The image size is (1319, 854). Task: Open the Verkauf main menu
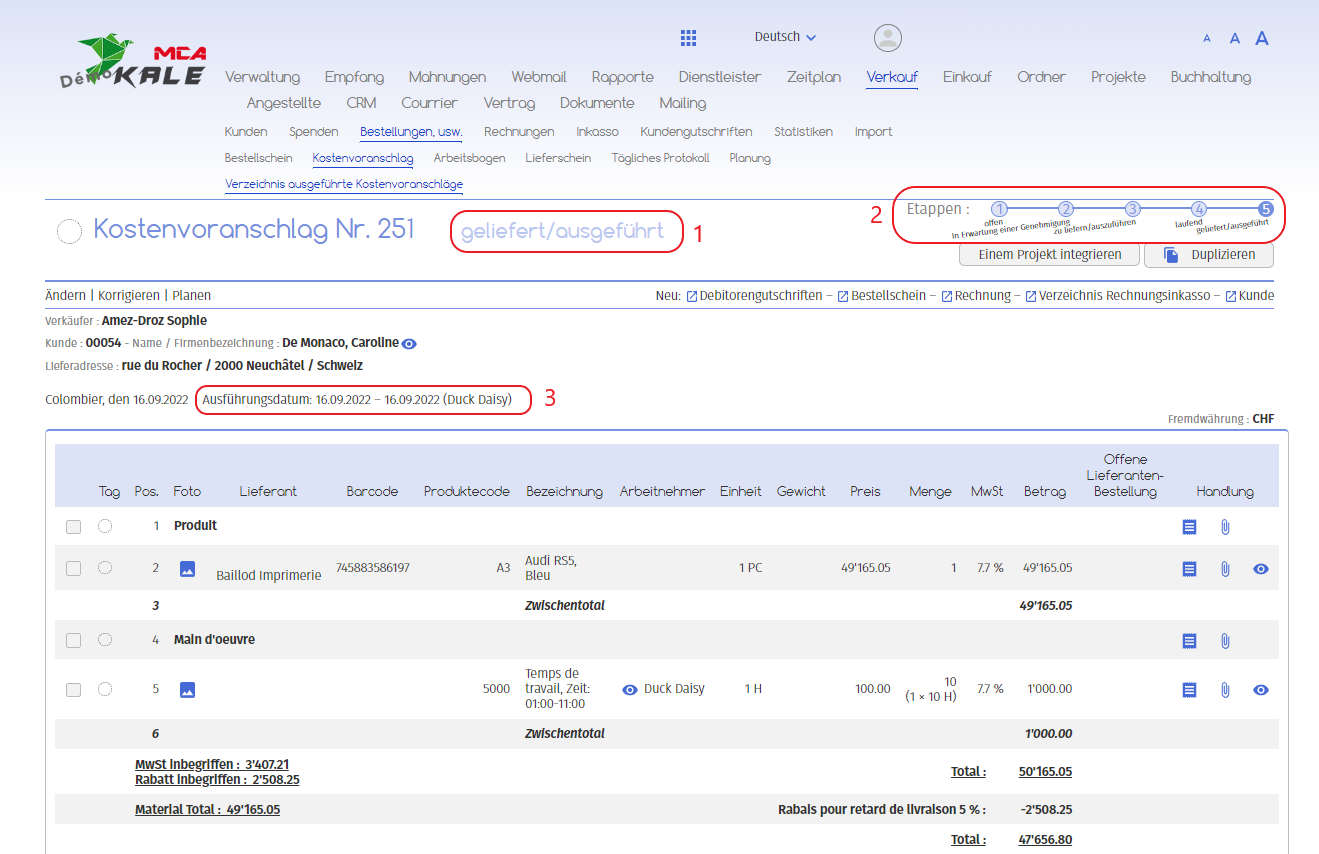[x=892, y=77]
